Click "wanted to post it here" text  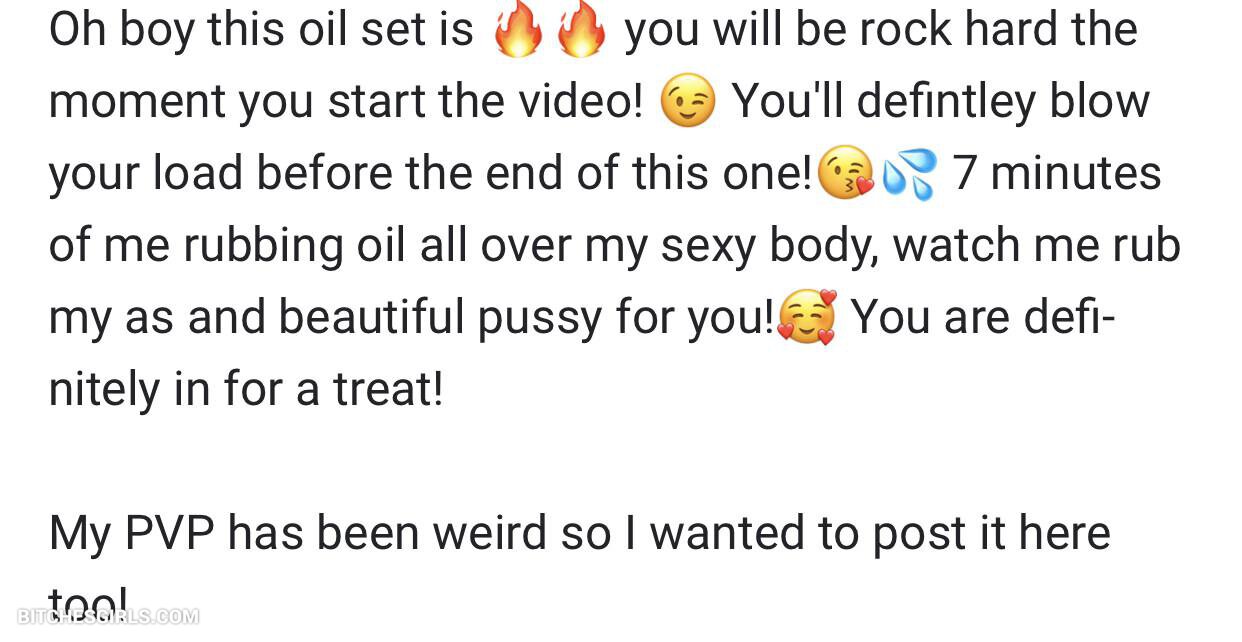point(880,533)
